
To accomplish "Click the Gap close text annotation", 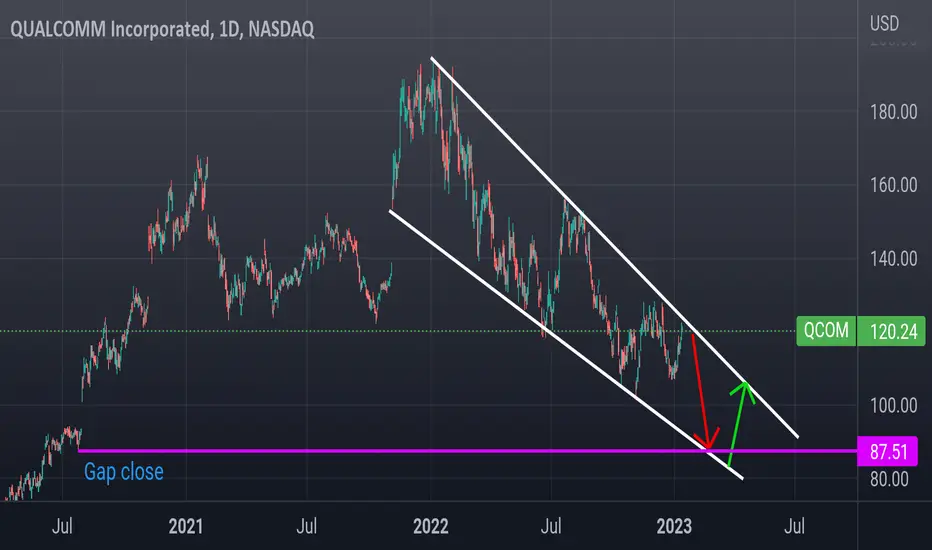I will pyautogui.click(x=124, y=472).
